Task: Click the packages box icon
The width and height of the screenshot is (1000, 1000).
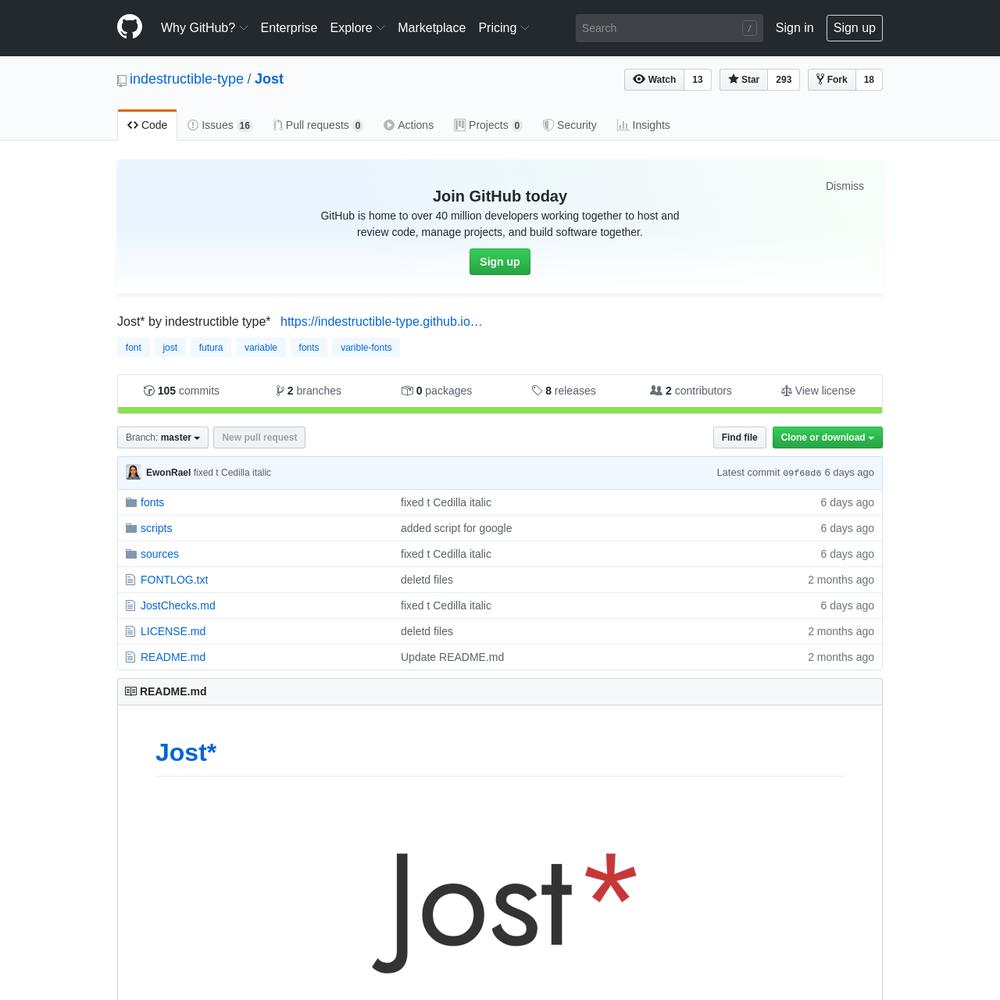Action: [407, 391]
